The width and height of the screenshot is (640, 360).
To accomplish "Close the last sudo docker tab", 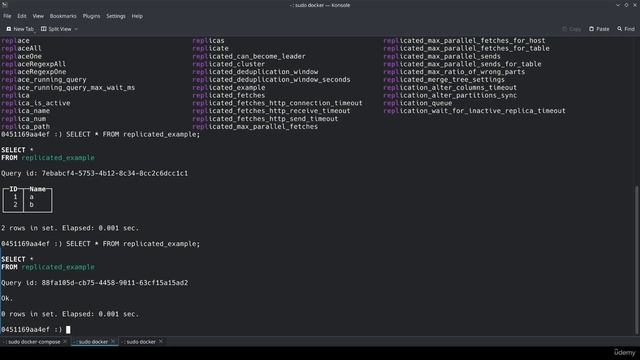I will (x=161, y=342).
